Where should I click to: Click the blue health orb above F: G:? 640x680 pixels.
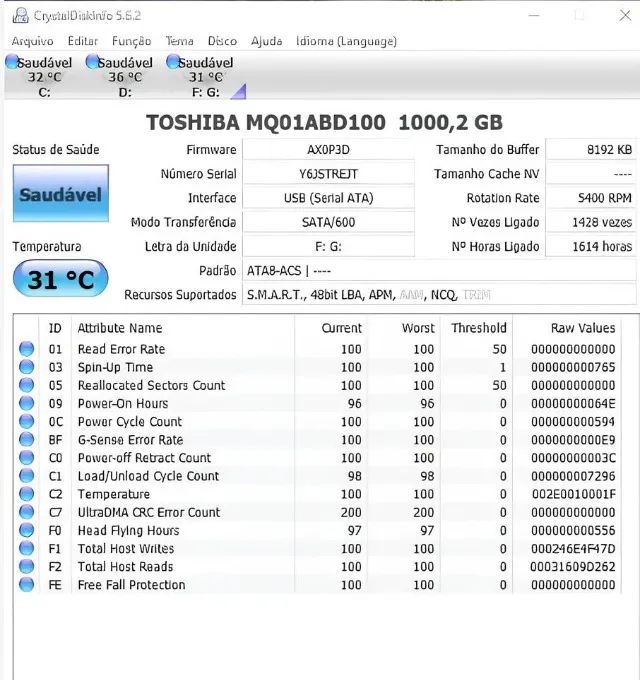[x=173, y=62]
